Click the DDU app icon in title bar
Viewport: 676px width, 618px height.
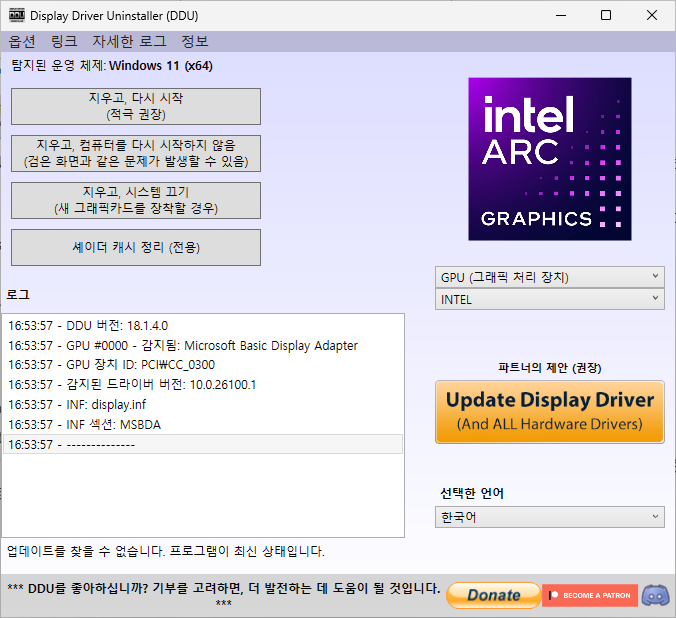click(17, 16)
